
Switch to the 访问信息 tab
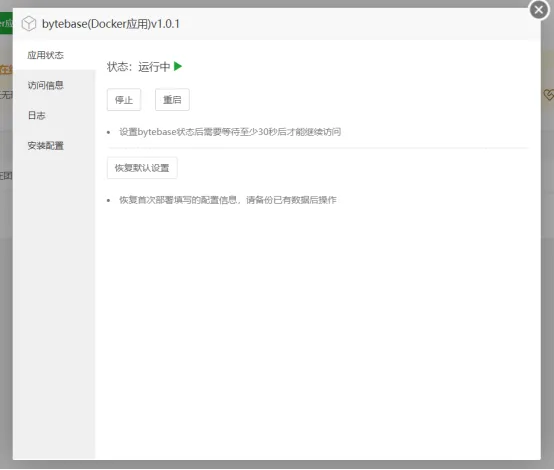[x=54, y=85]
